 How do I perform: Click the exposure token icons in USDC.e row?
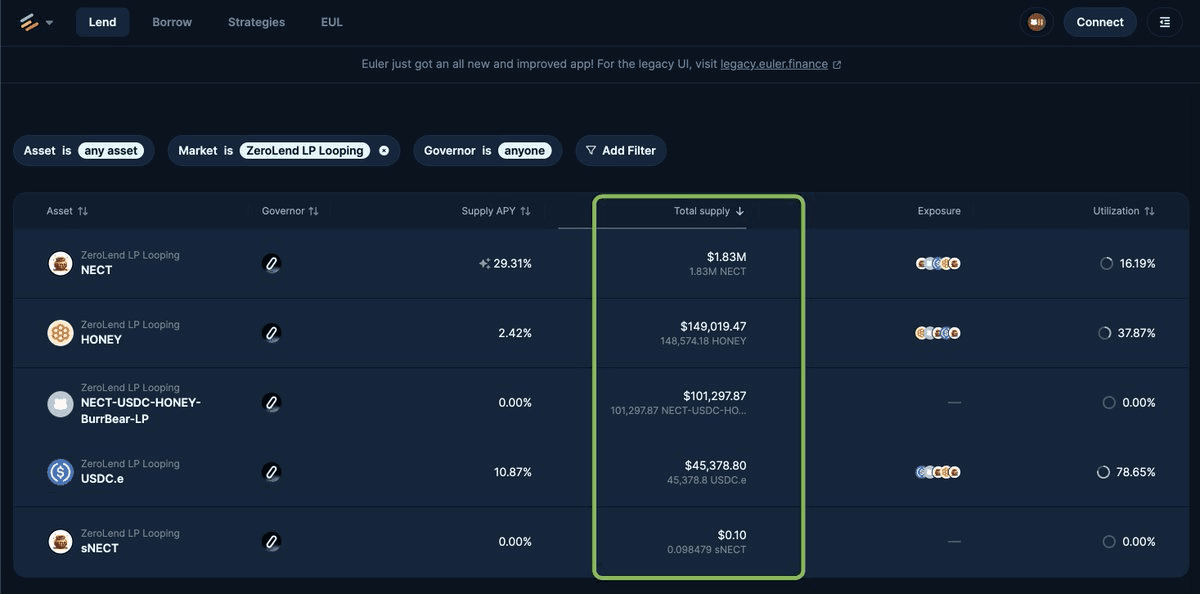938,472
